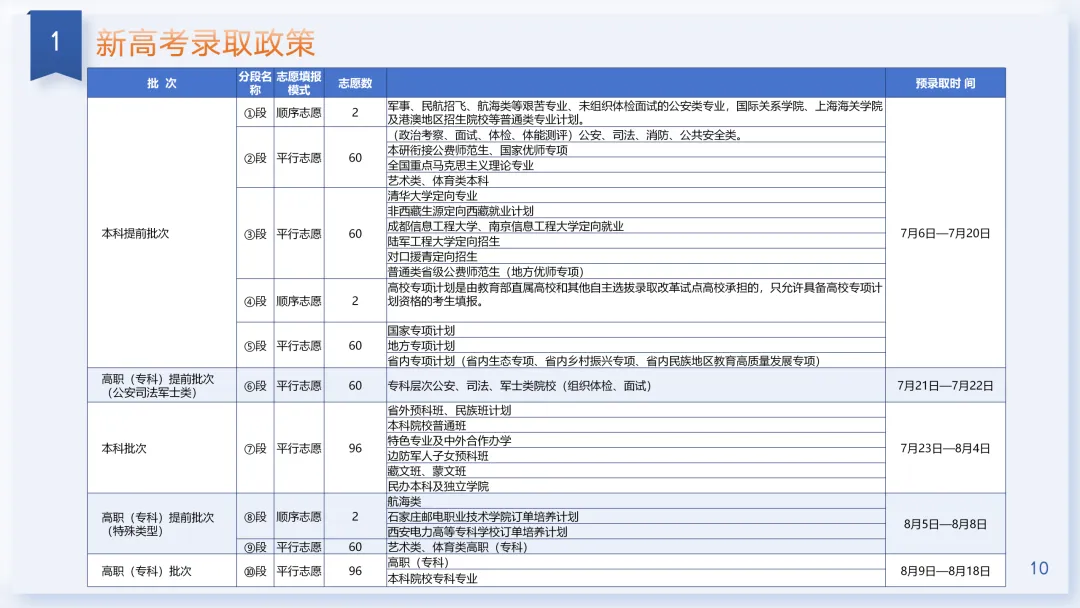Select the ⑨段 cell
The image size is (1080, 608).
[x=255, y=547]
